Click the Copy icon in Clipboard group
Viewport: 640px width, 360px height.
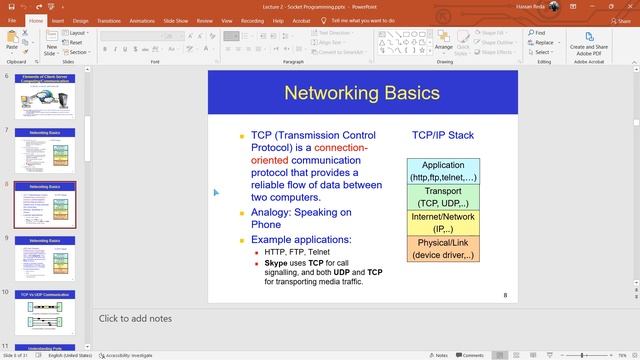(25, 42)
